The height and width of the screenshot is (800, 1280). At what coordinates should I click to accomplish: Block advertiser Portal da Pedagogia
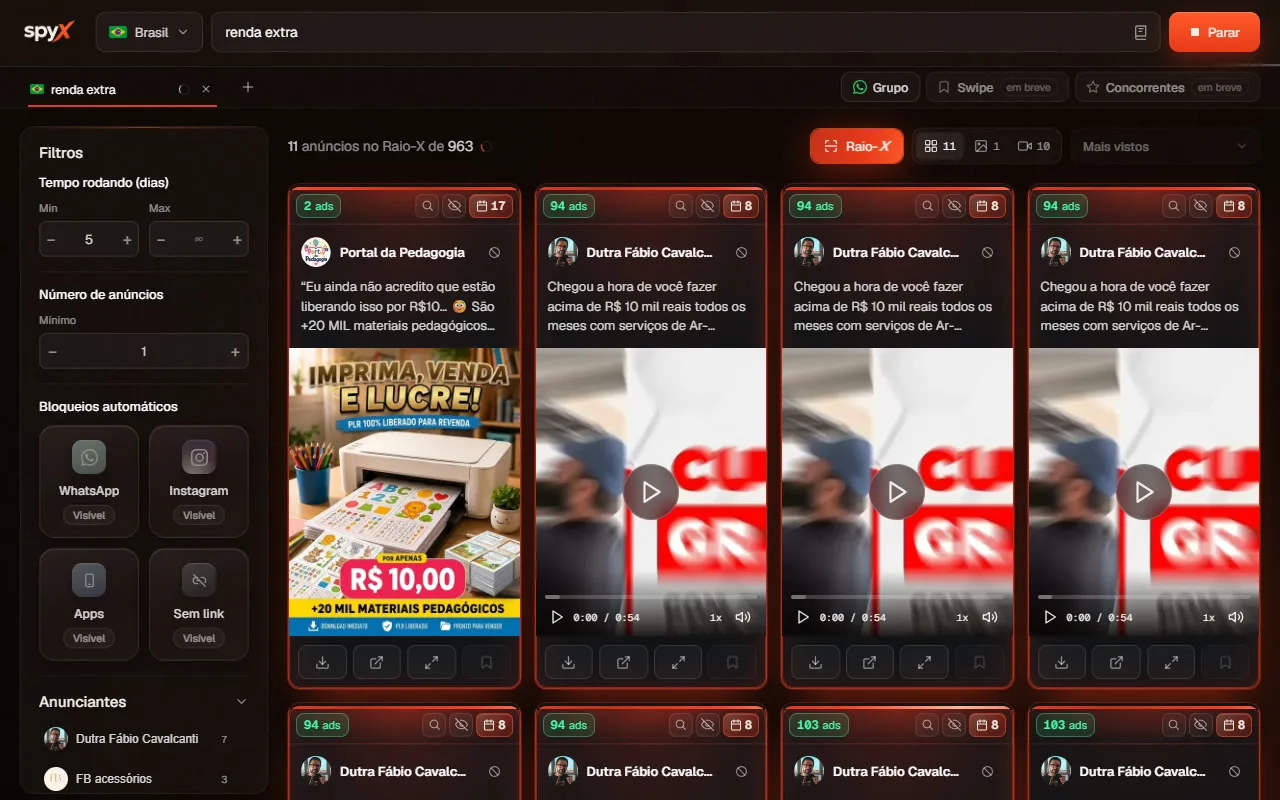(x=495, y=253)
